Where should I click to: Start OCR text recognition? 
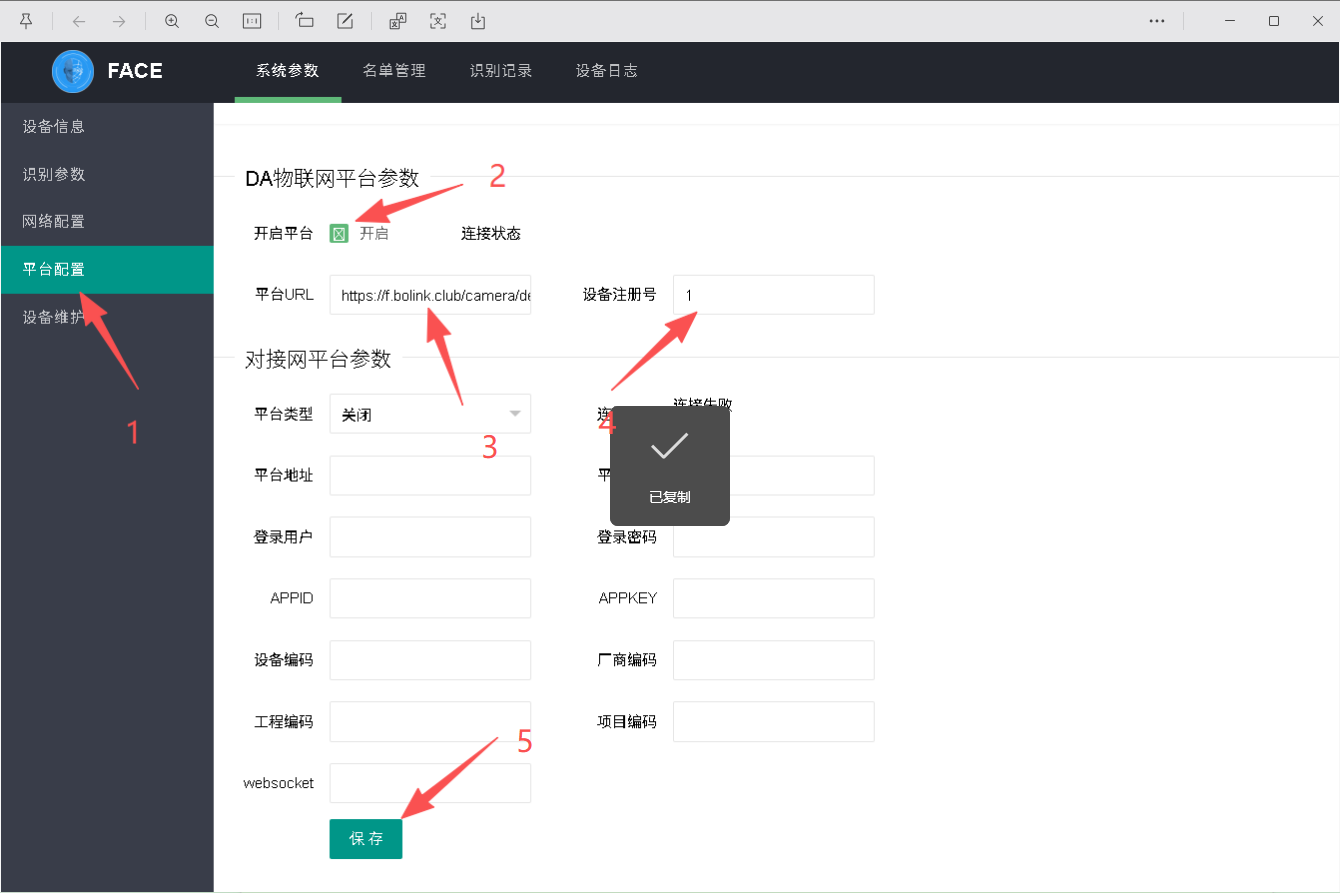tap(438, 21)
